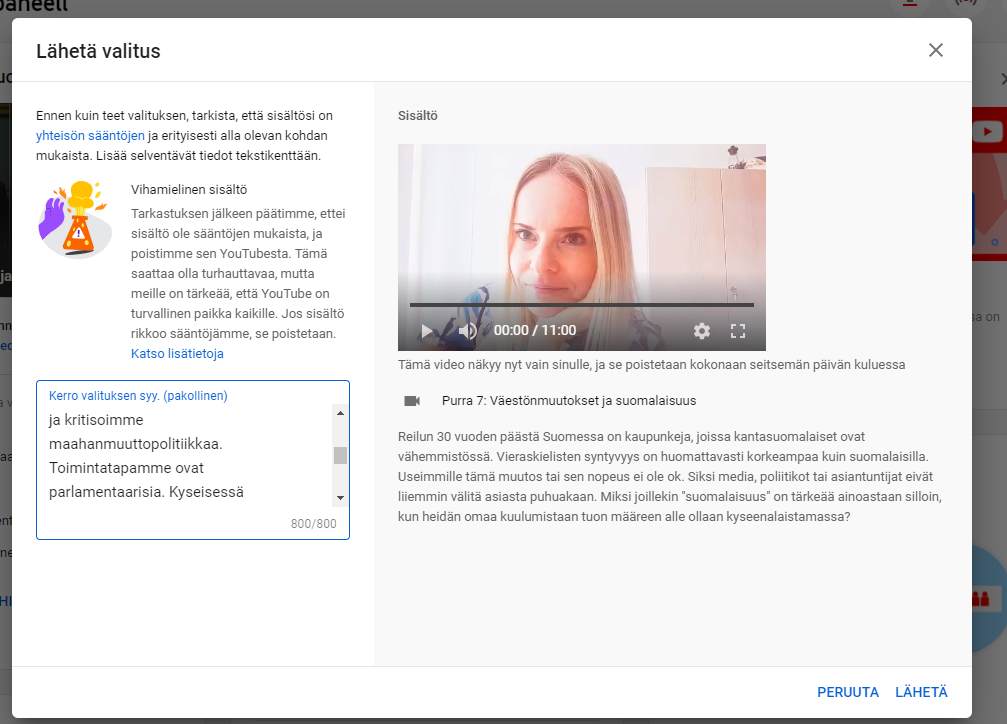Play the video preview
The image size is (1007, 724).
[427, 331]
